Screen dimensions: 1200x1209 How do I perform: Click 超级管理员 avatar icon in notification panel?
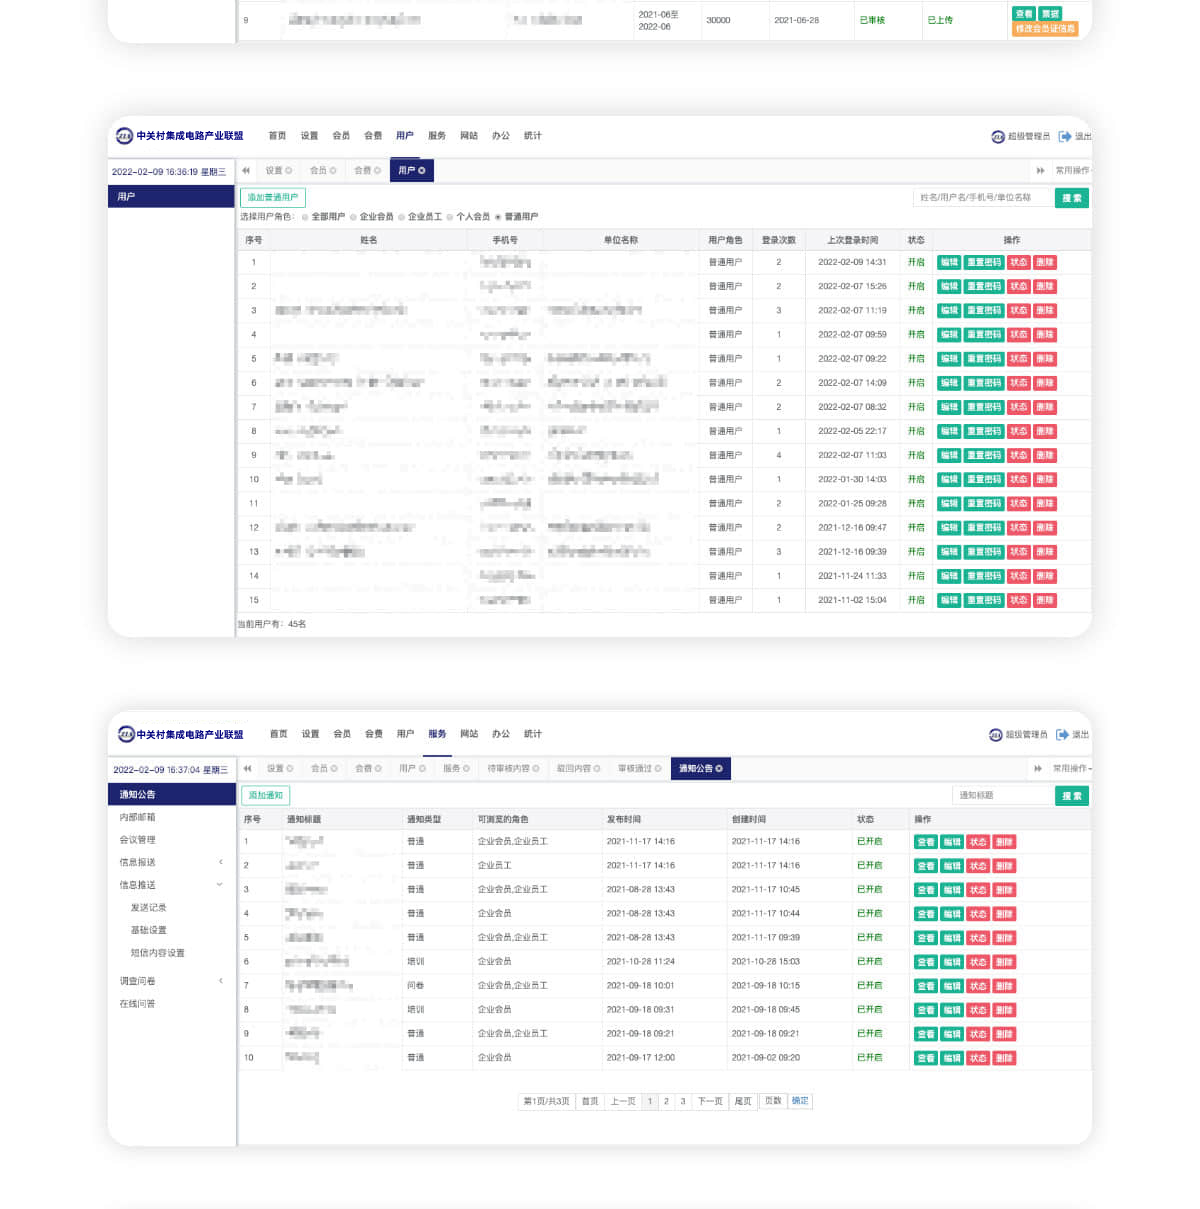(995, 735)
